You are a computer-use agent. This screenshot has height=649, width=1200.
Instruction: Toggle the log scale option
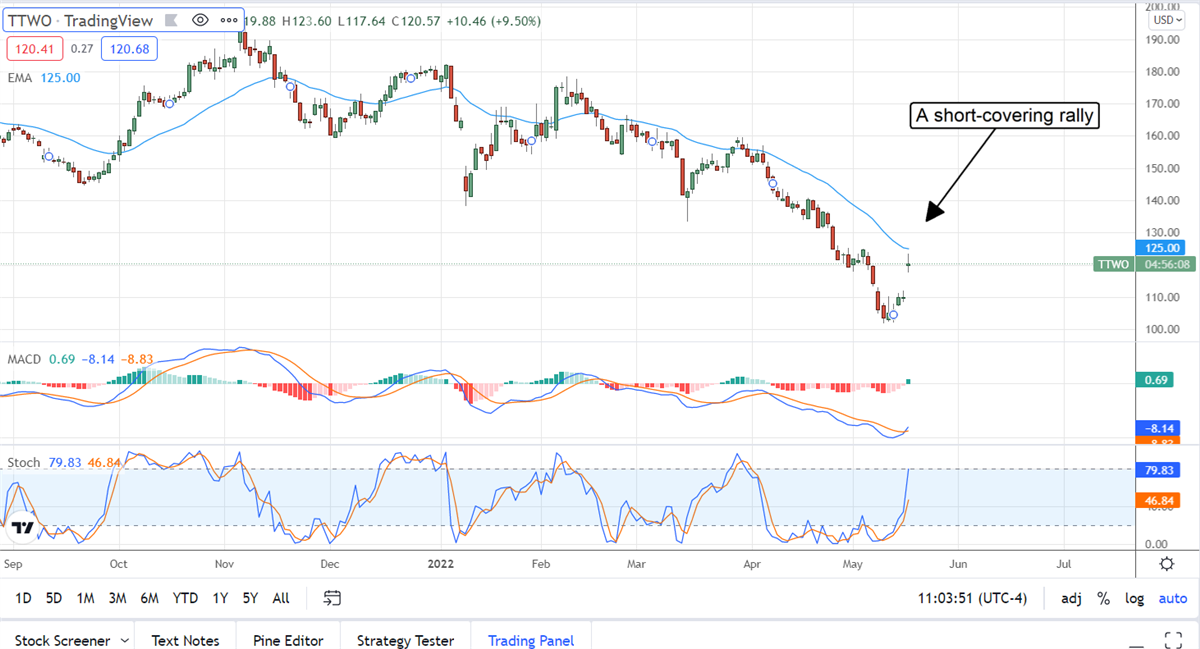[x=1134, y=598]
